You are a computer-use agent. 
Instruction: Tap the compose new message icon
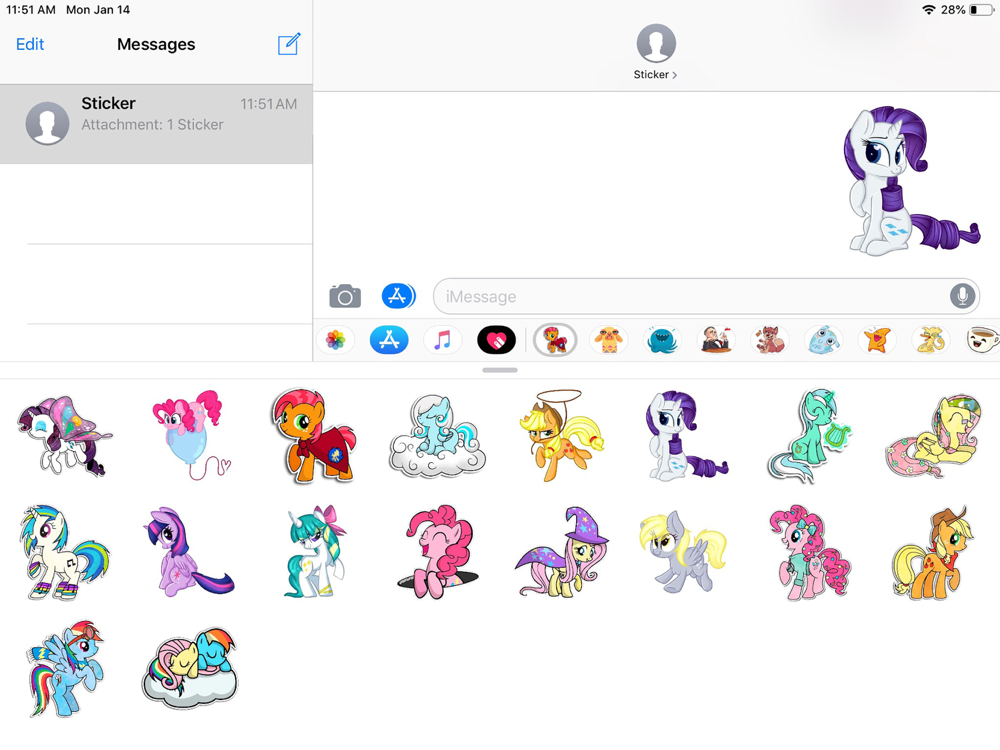click(x=289, y=44)
